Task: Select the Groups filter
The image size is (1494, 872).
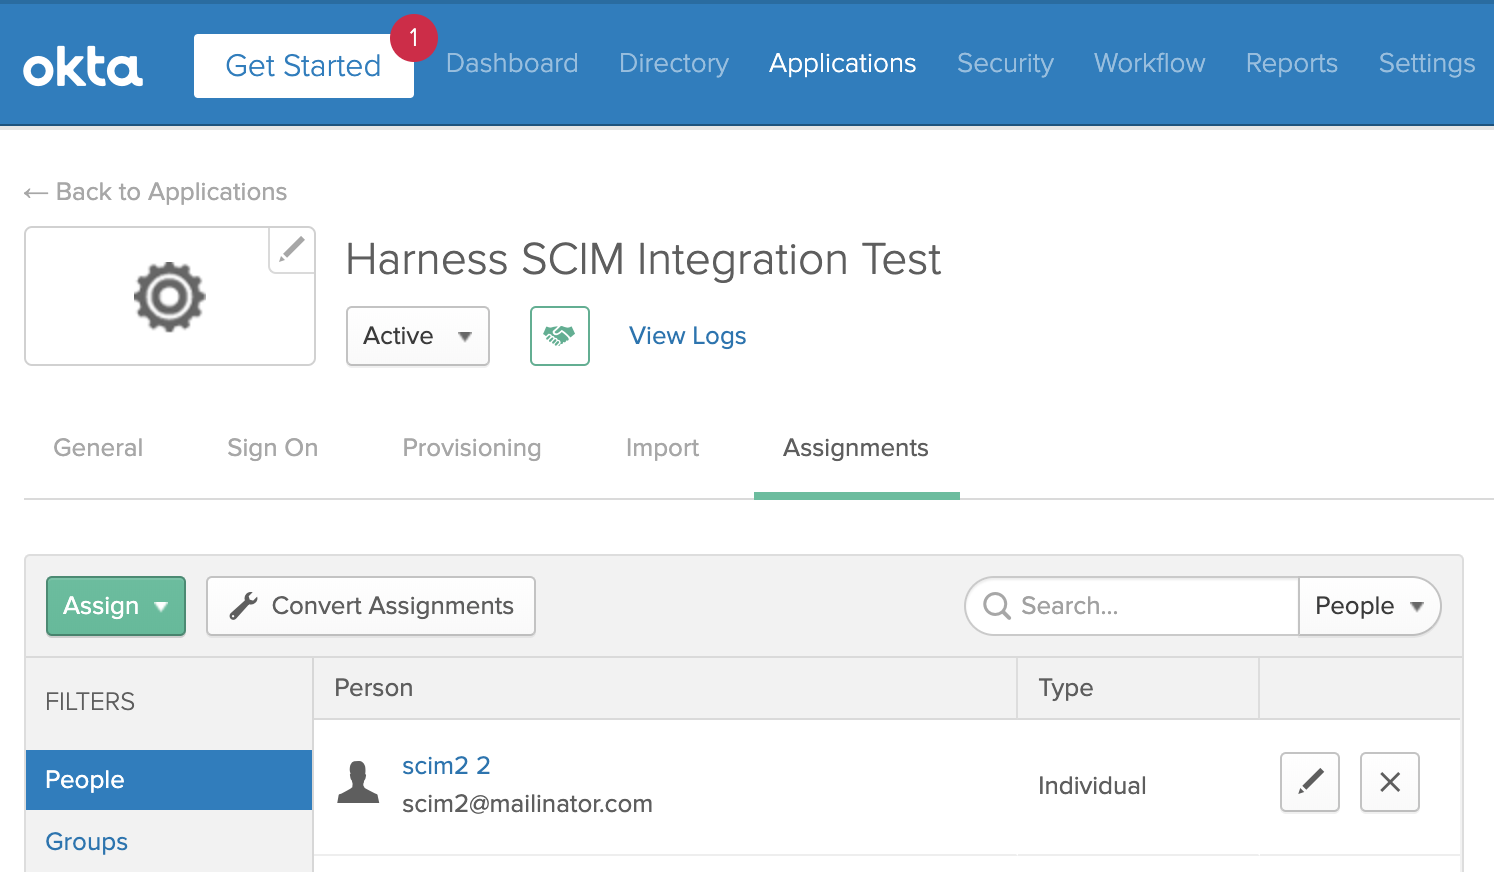Action: [x=87, y=842]
